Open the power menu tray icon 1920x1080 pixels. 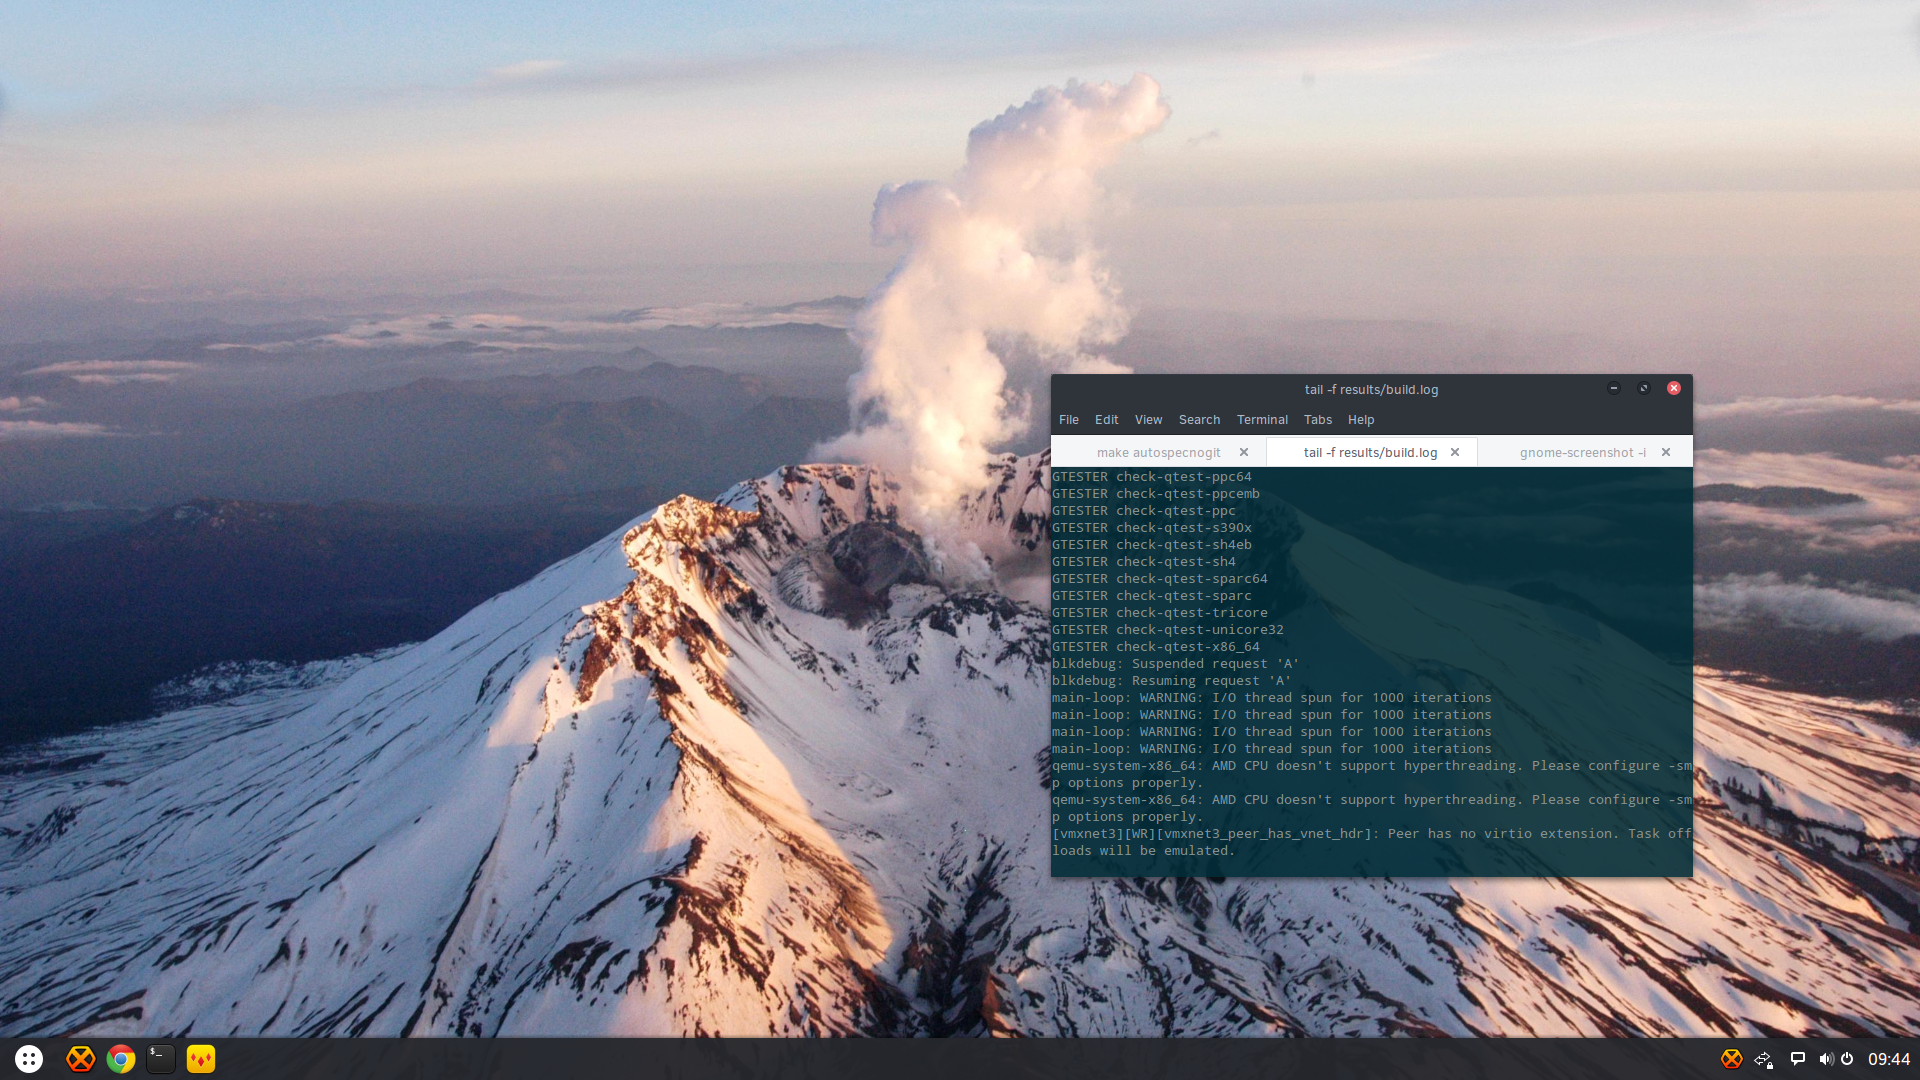1847,1059
